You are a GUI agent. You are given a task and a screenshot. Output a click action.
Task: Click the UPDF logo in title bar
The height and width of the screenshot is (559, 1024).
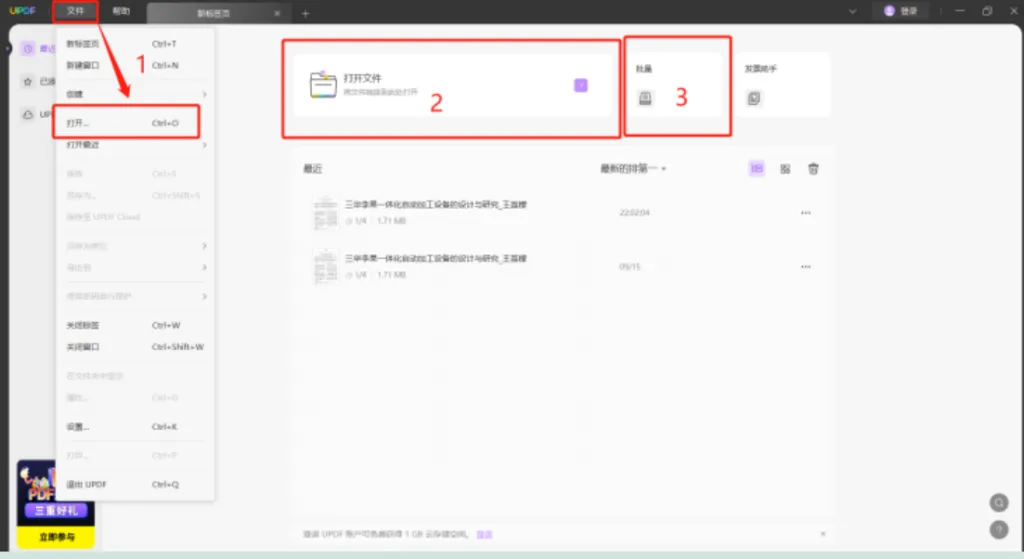pyautogui.click(x=22, y=11)
